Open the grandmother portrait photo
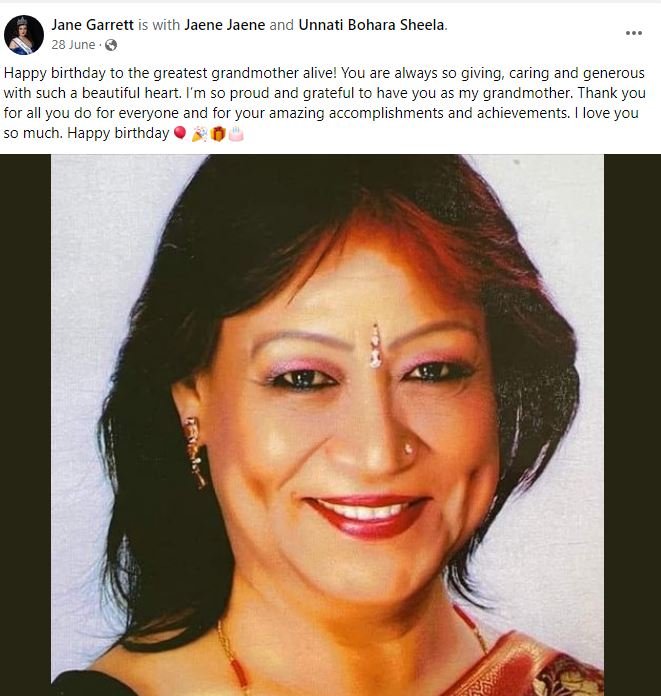661x696 pixels. pyautogui.click(x=328, y=425)
